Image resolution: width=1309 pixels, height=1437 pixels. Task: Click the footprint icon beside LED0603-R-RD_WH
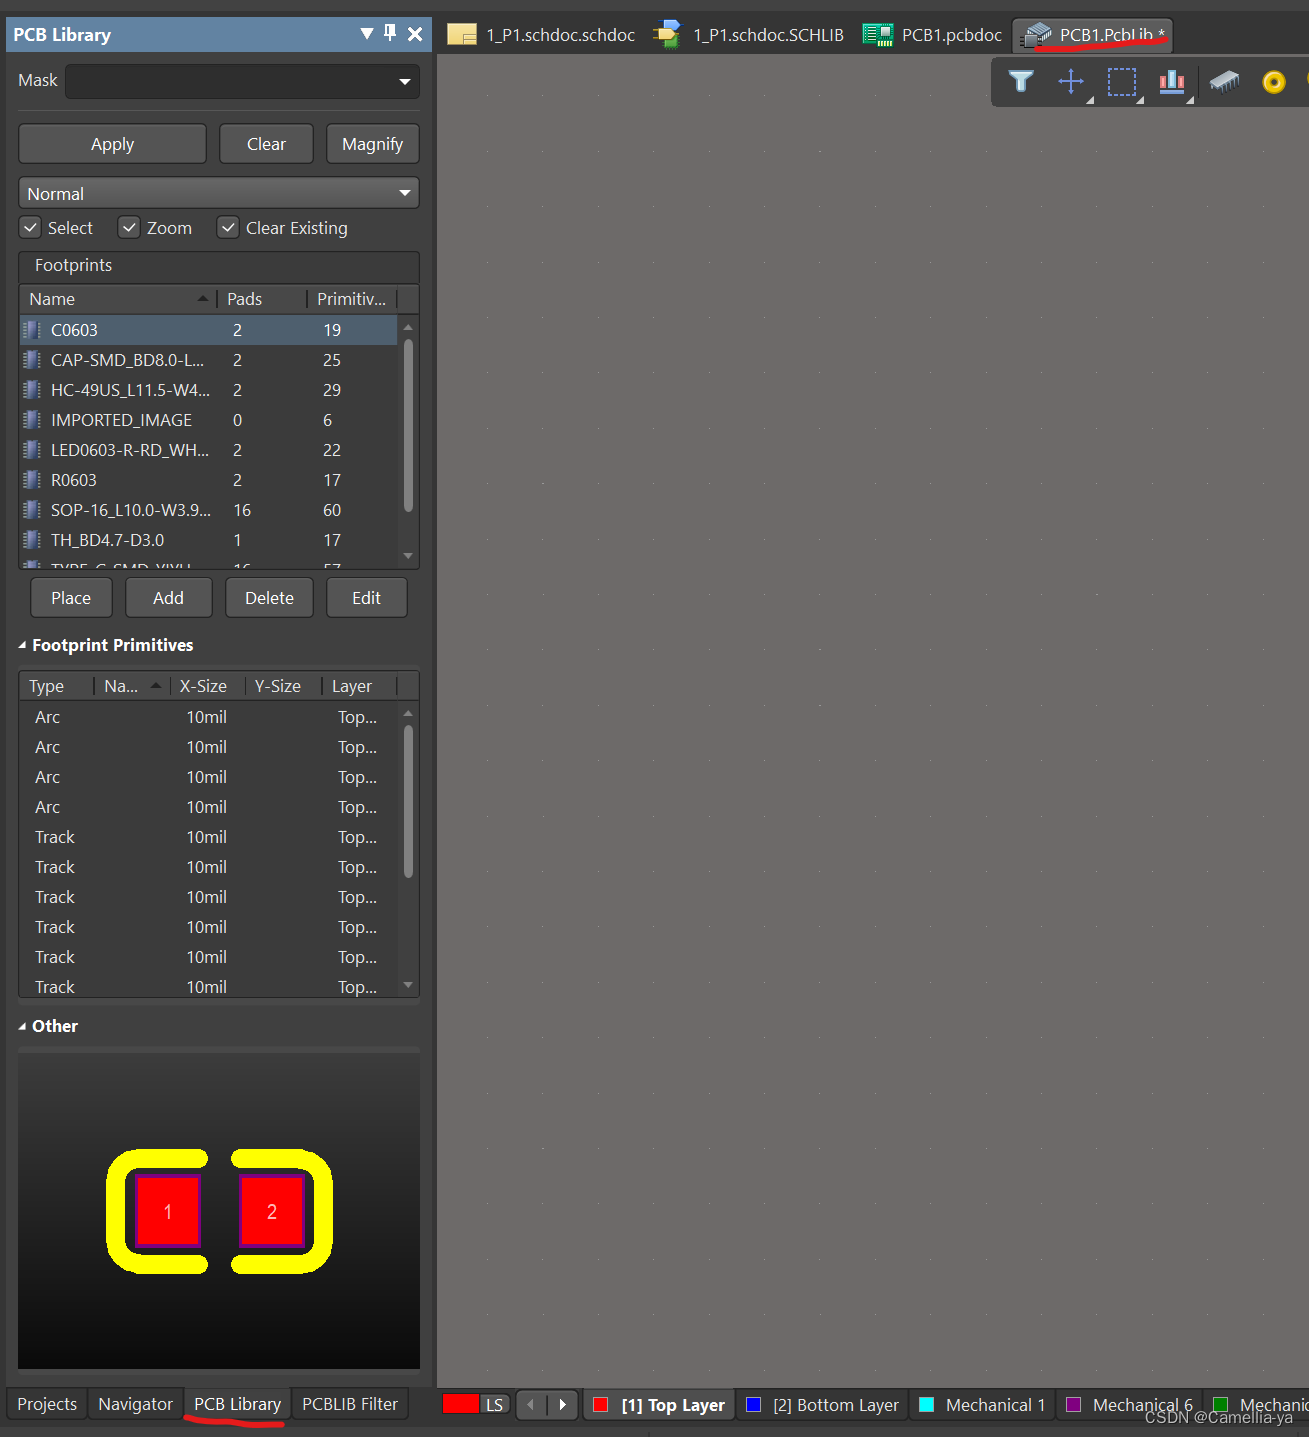coord(32,450)
